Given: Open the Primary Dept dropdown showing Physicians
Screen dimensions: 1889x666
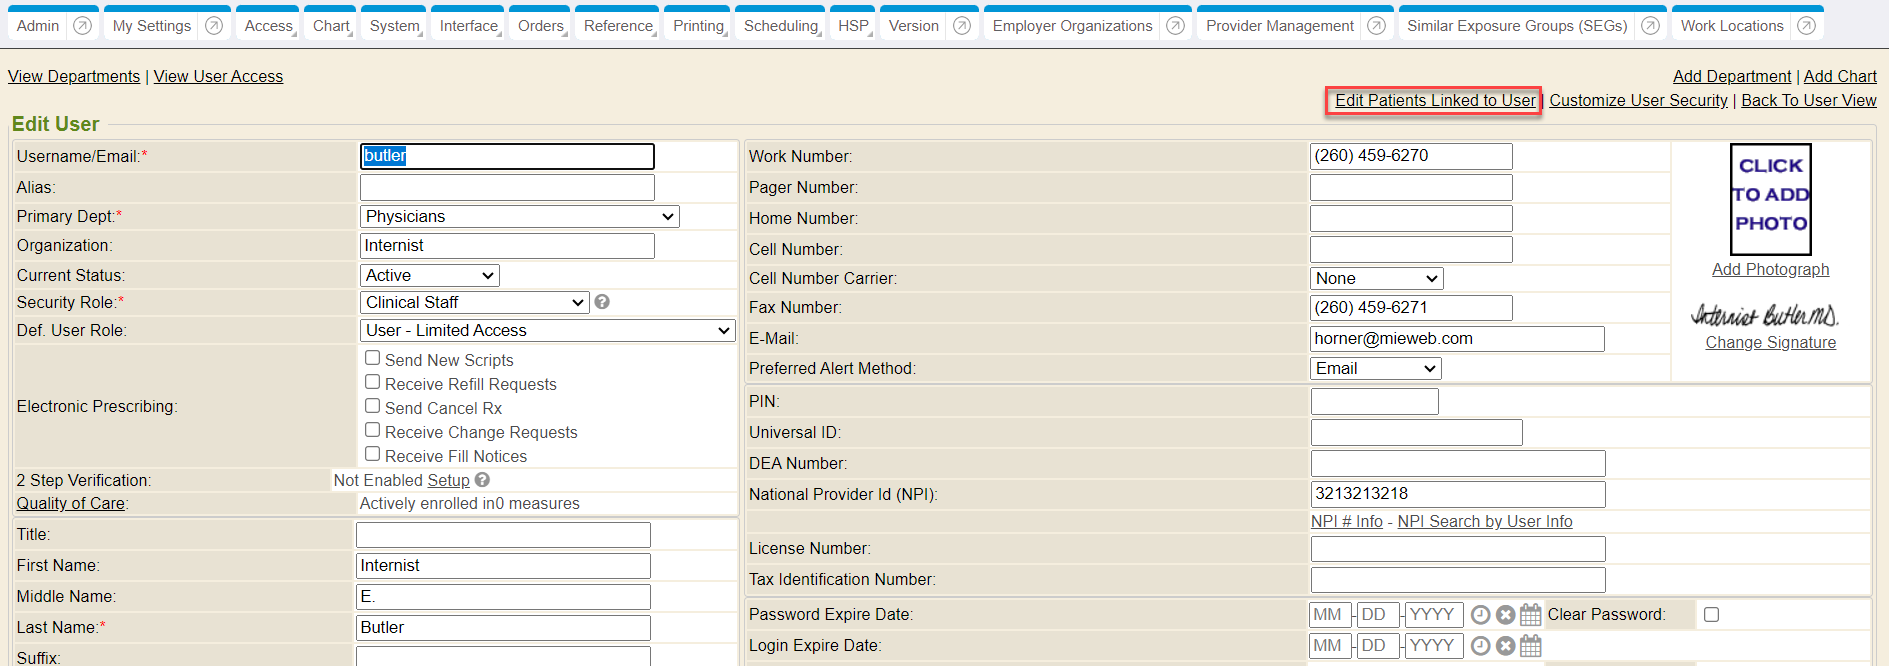Looking at the screenshot, I should coord(519,217).
